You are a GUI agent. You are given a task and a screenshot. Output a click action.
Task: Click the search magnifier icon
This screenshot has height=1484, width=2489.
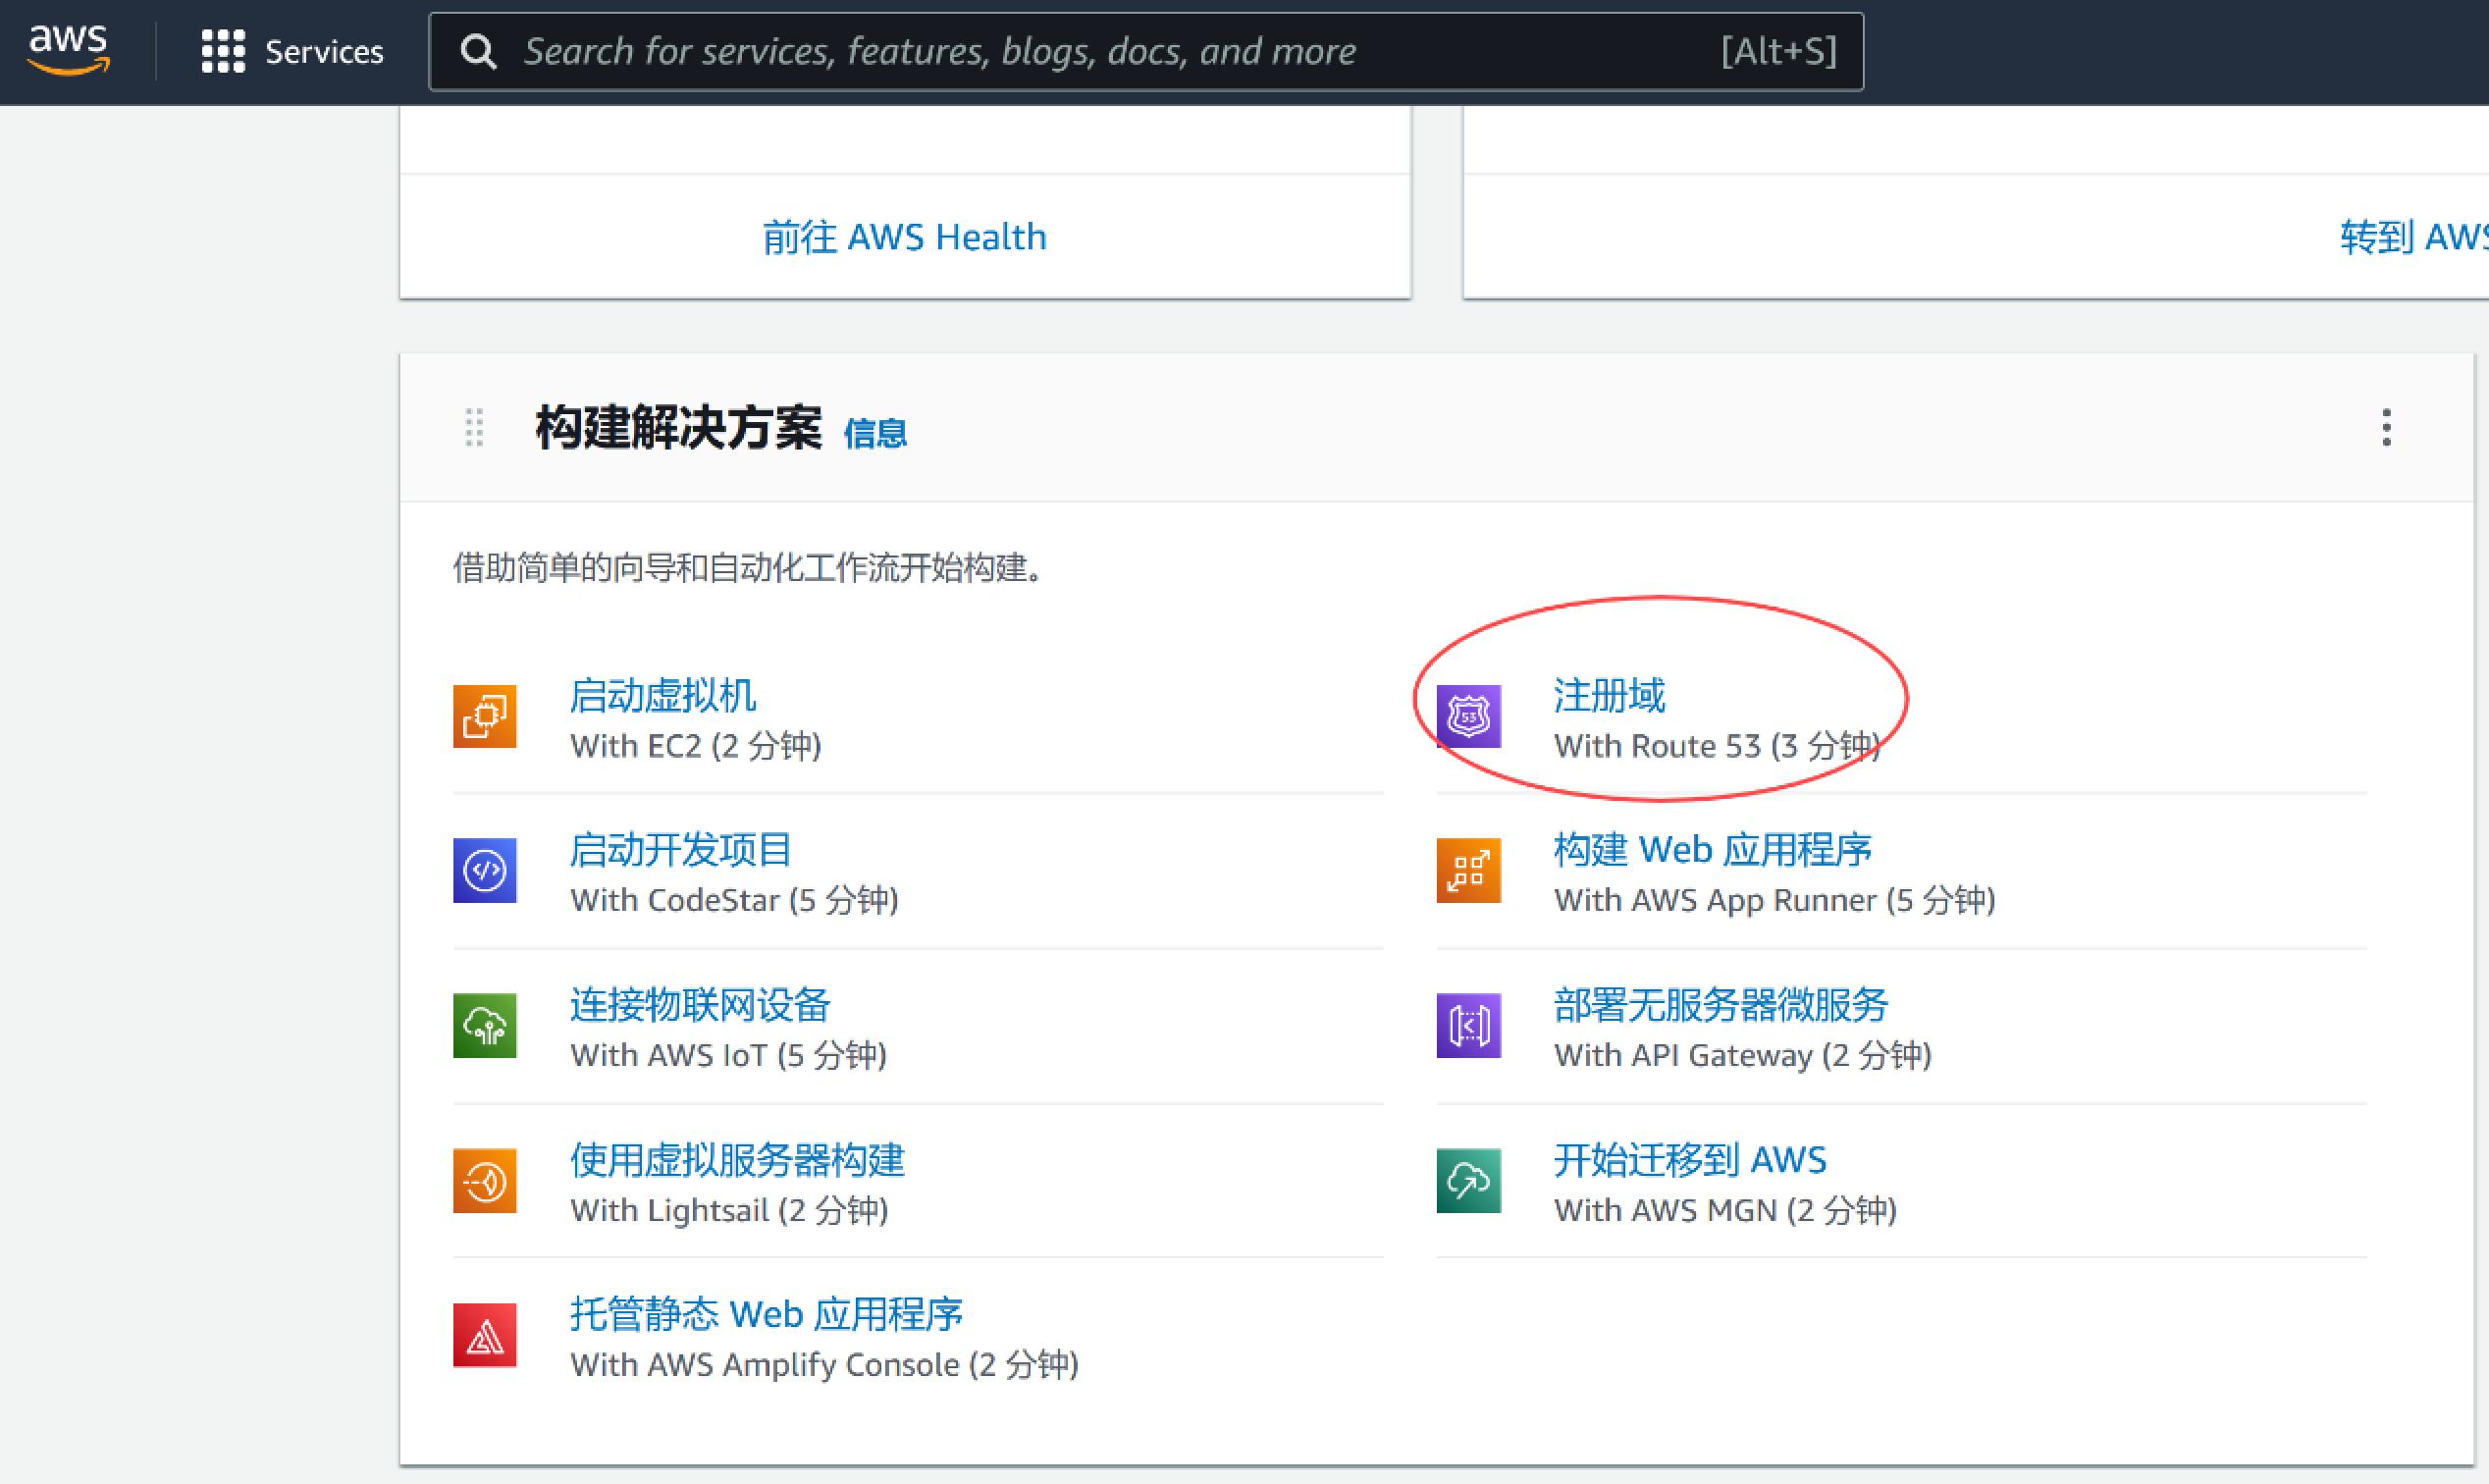pos(478,52)
